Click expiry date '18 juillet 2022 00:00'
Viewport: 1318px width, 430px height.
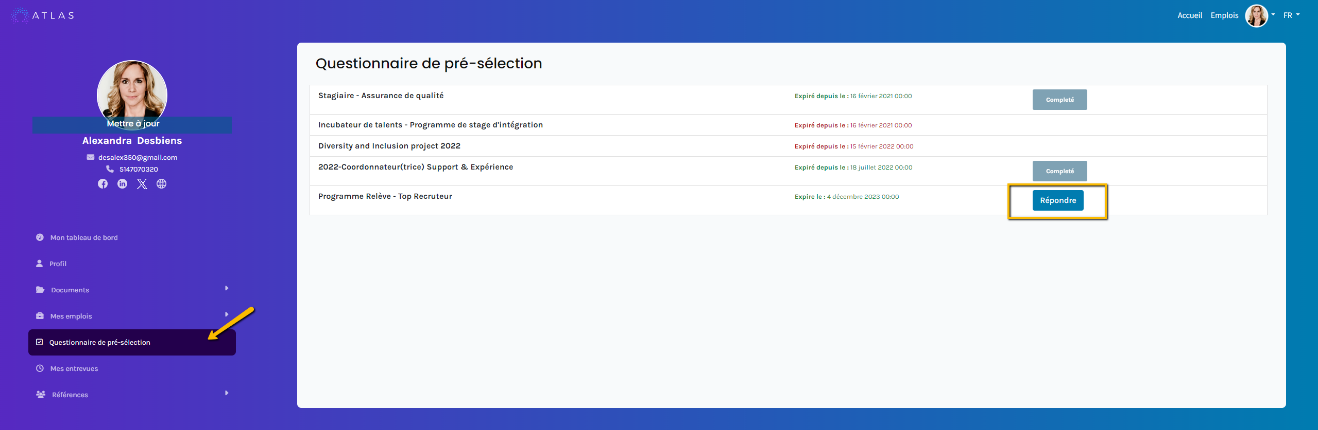pyautogui.click(x=880, y=167)
